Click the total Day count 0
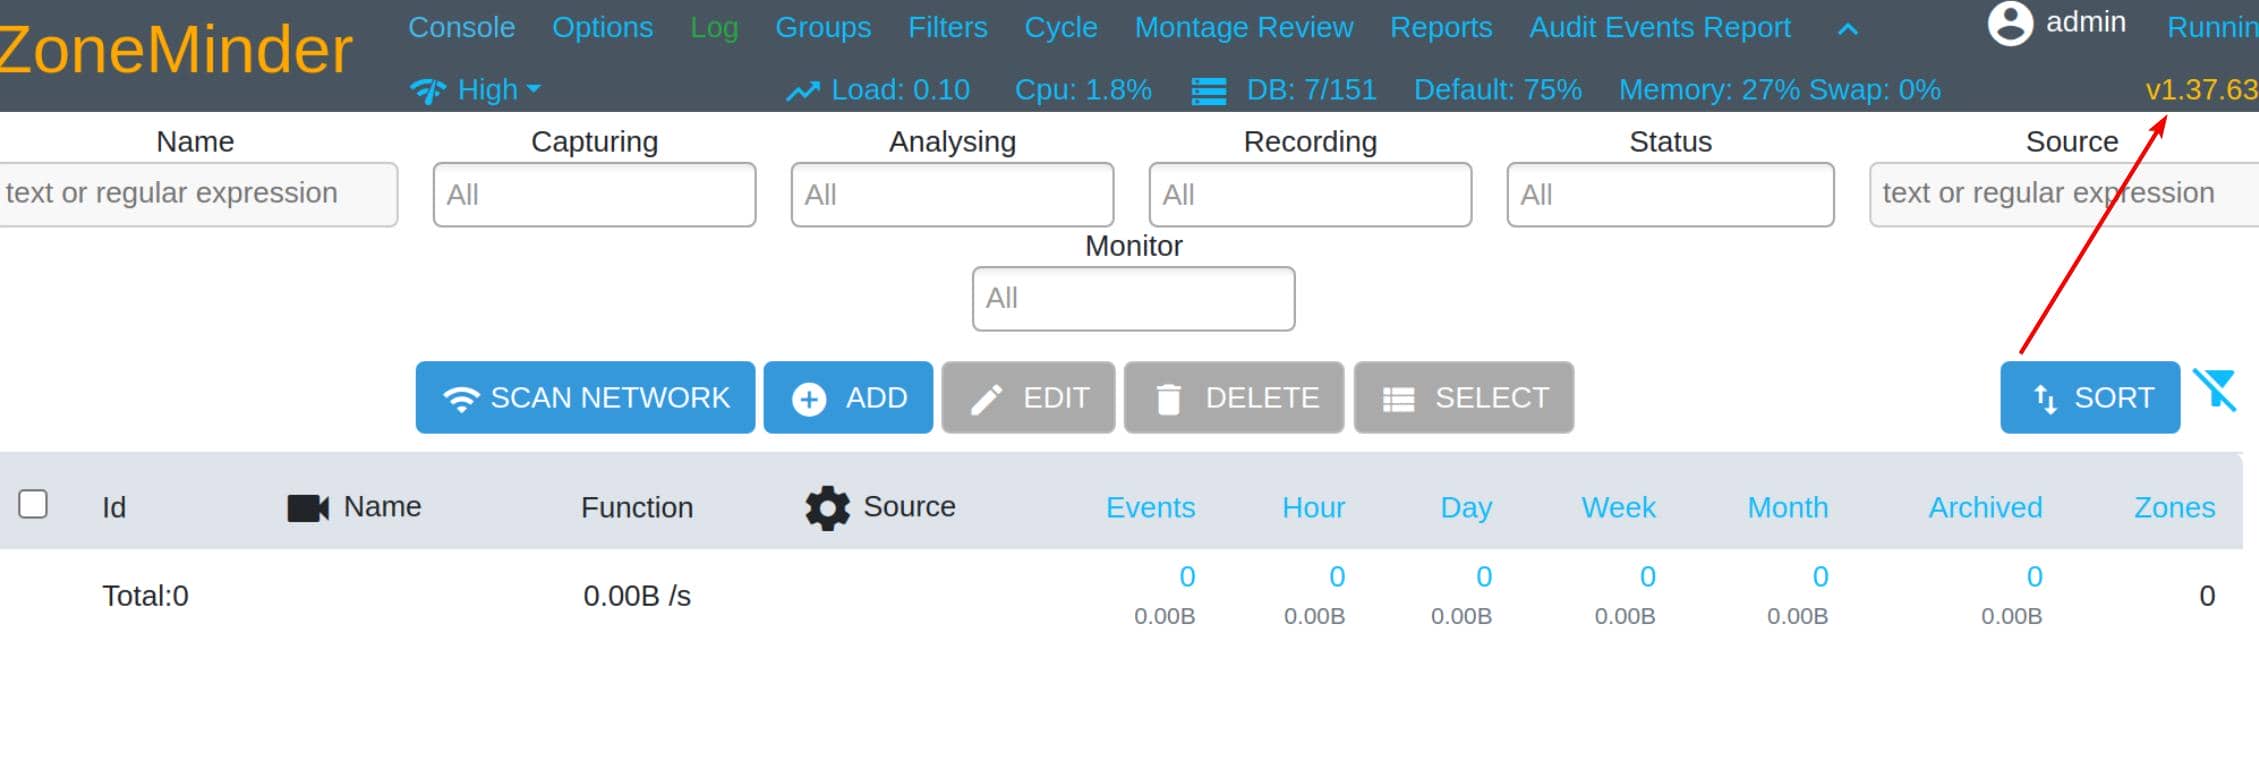The image size is (2259, 775). 1484,577
